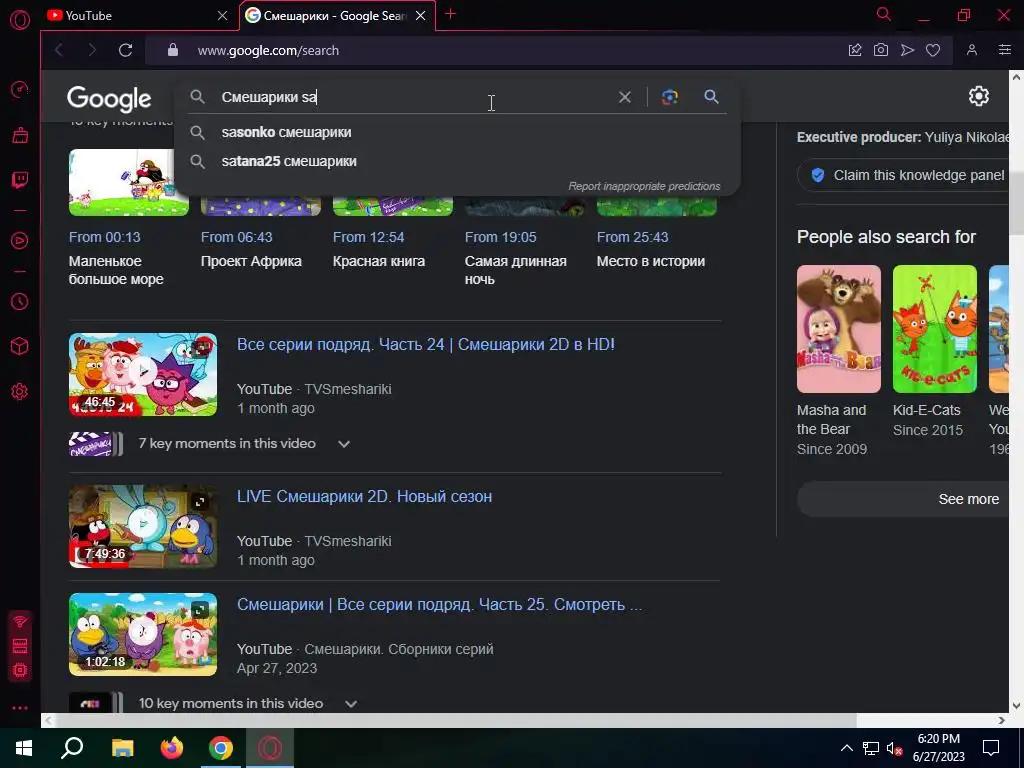The width and height of the screenshot is (1024, 768).
Task: Open the profile account icon
Action: click(x=972, y=50)
